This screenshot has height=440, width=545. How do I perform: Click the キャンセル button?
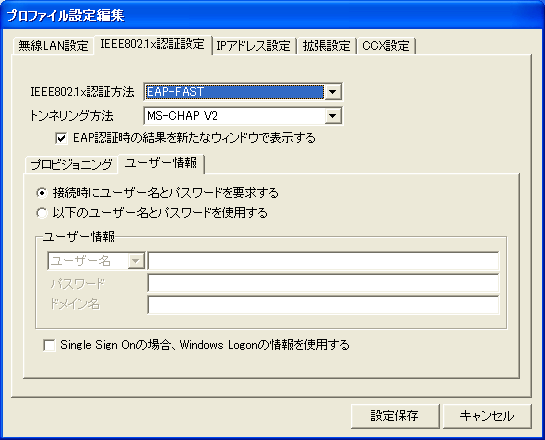click(487, 416)
